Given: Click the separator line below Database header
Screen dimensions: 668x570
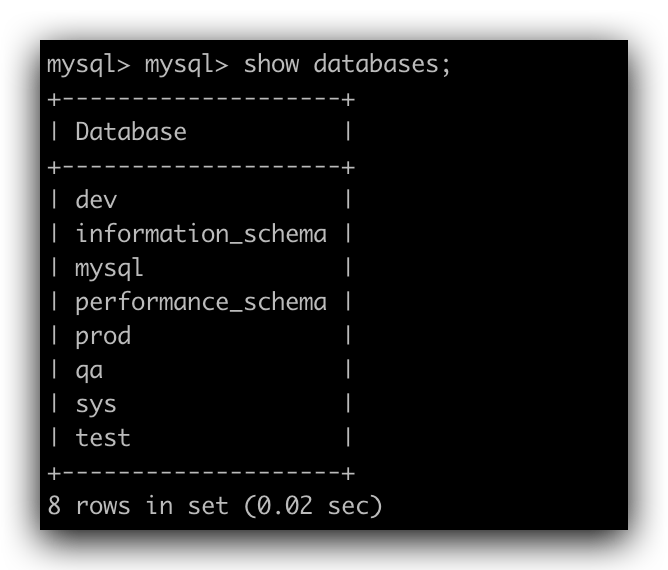Looking at the screenshot, I should tap(201, 166).
